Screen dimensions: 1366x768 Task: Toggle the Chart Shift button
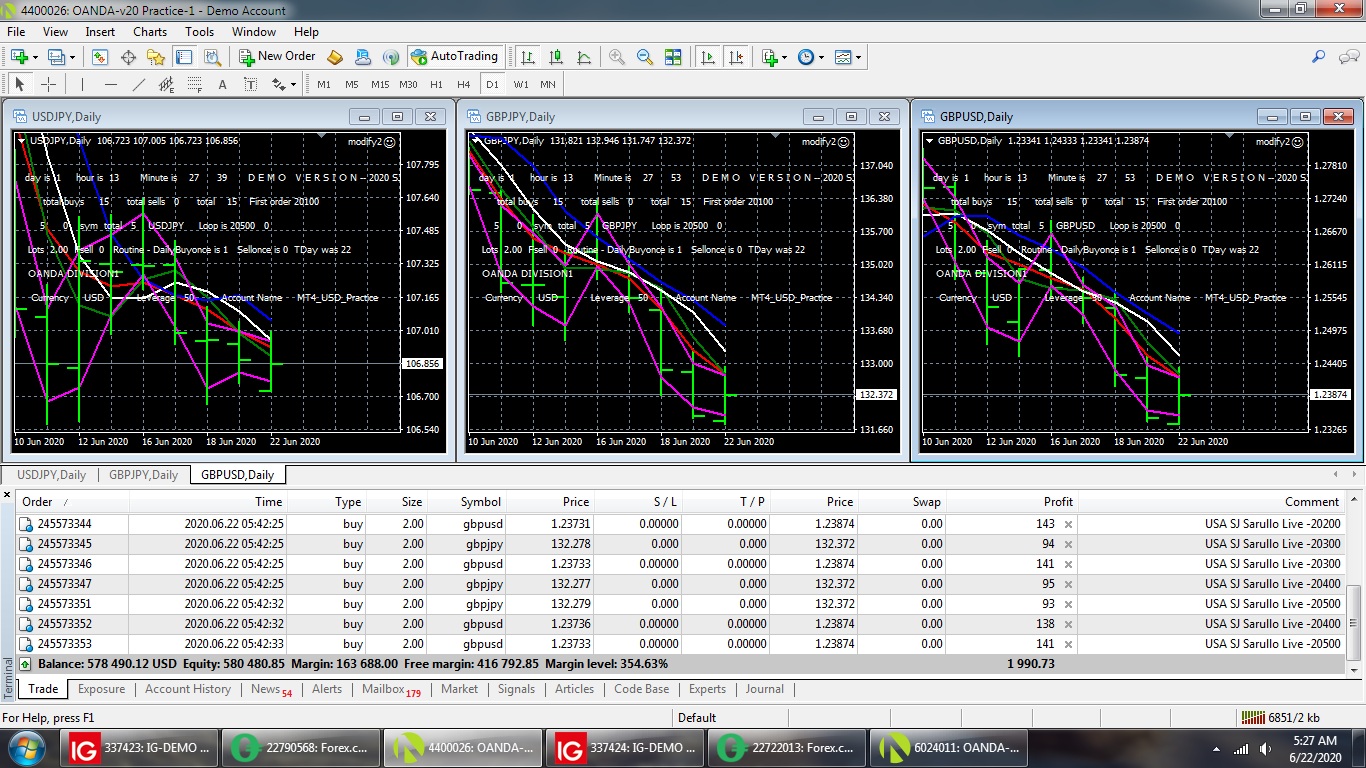tap(736, 57)
